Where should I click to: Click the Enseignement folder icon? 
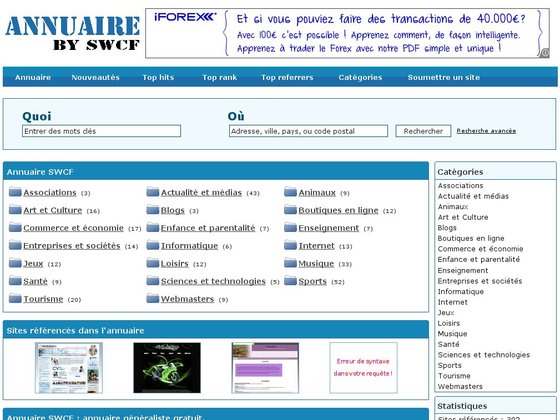coord(290,227)
